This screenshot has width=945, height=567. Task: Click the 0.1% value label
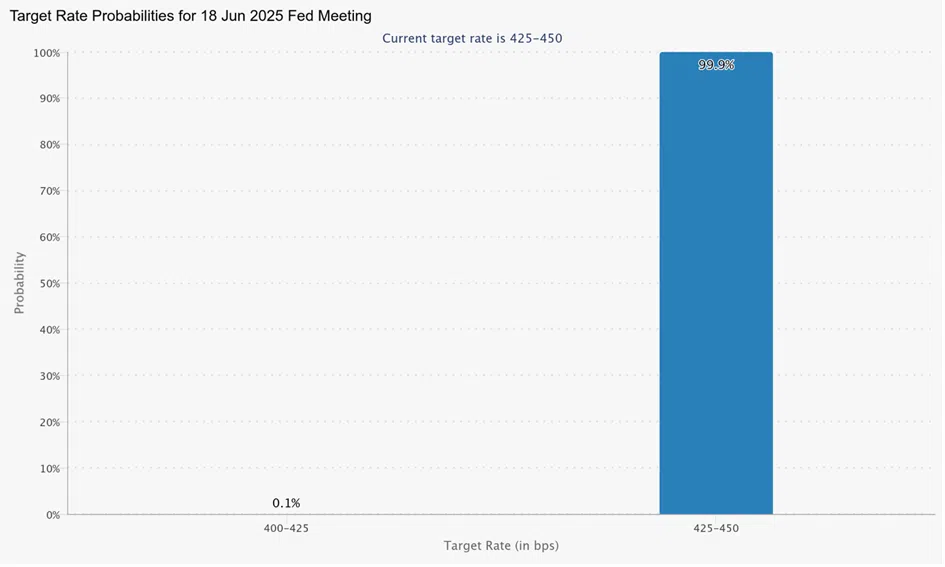[x=286, y=503]
